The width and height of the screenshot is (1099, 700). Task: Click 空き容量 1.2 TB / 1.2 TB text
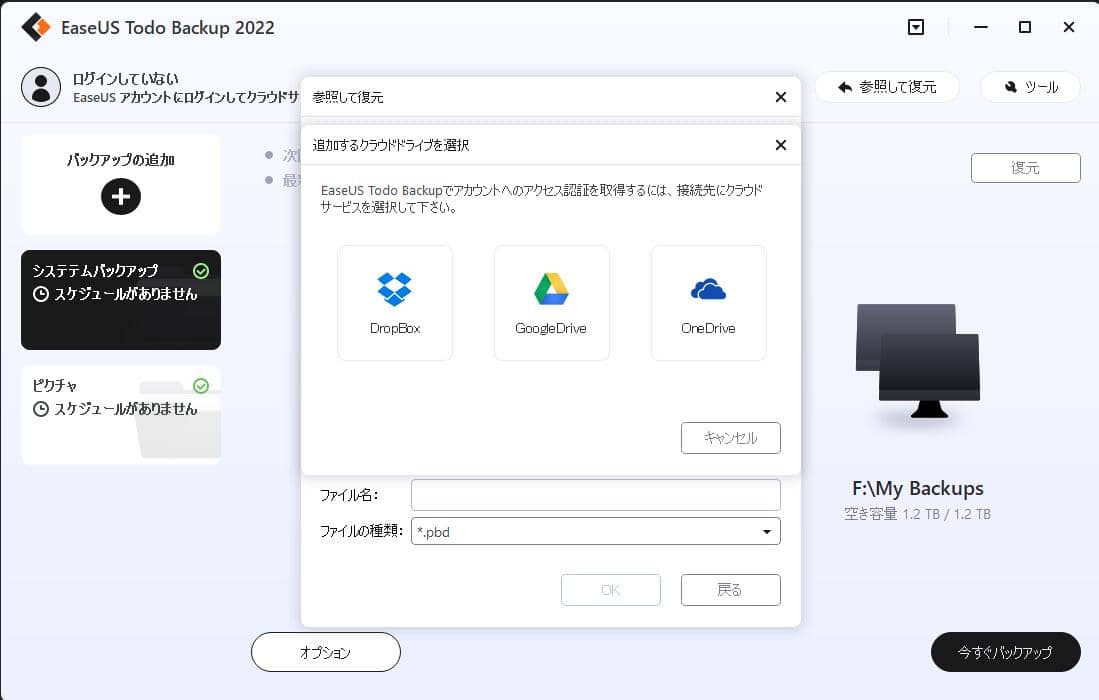[917, 514]
